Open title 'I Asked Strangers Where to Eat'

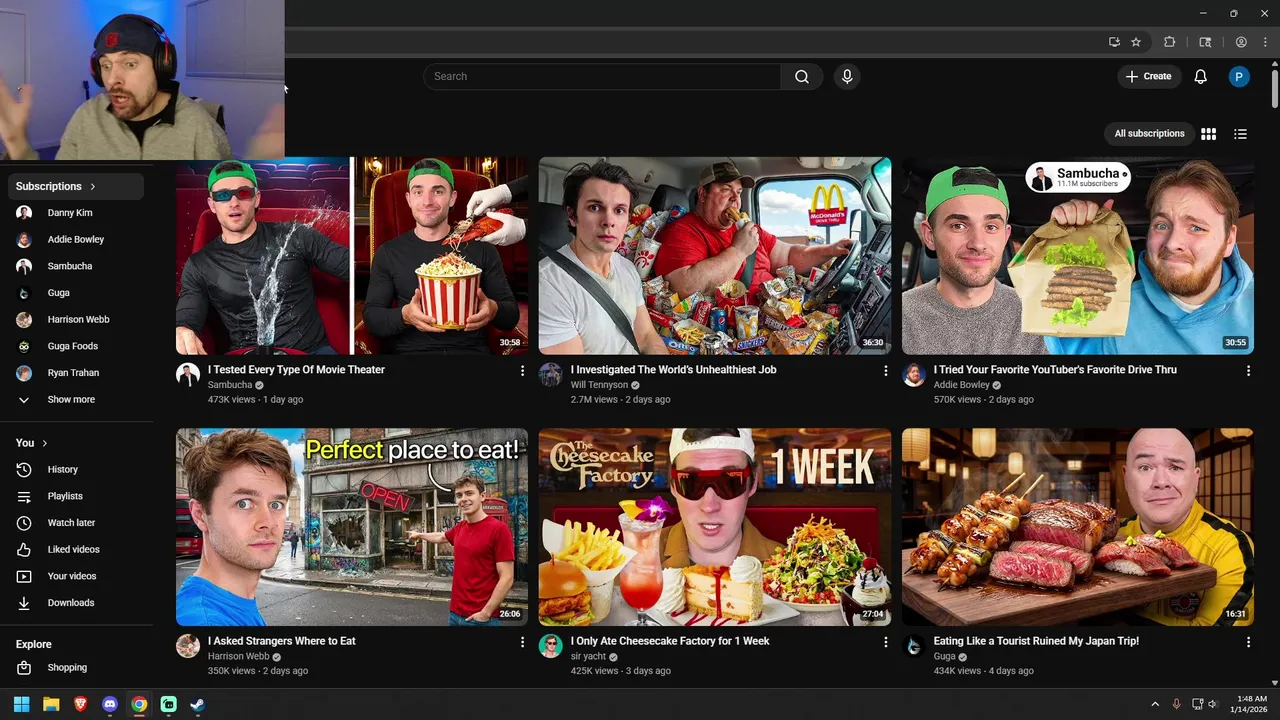282,641
